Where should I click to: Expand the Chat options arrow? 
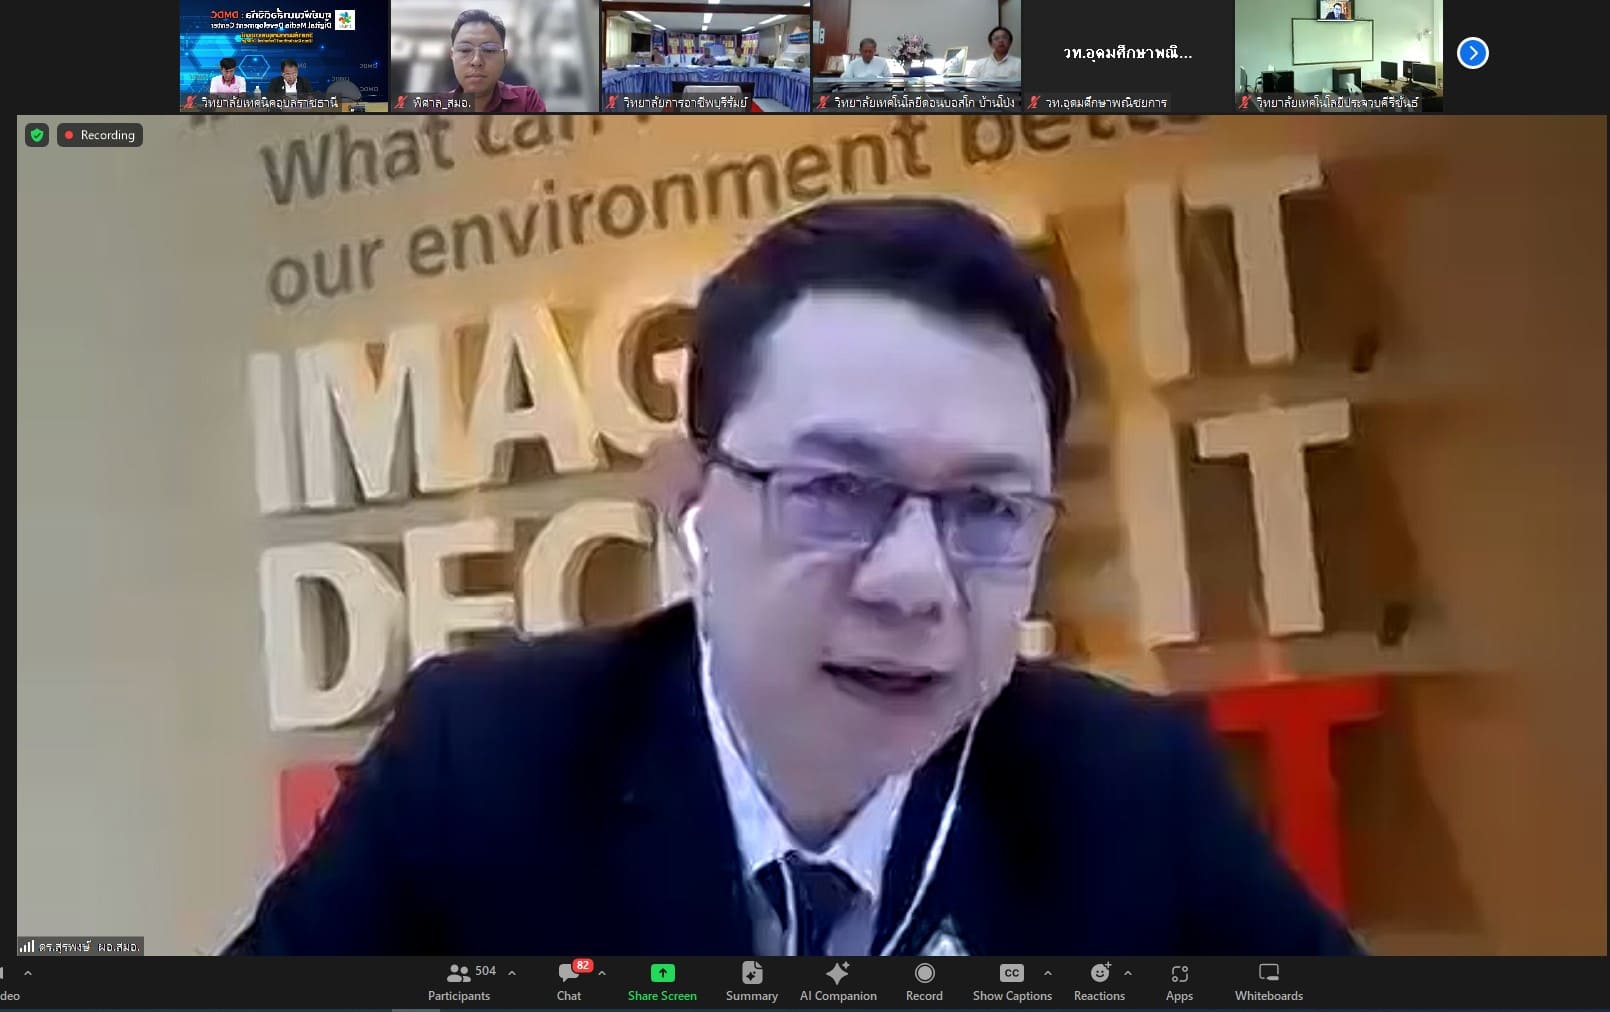pos(602,972)
